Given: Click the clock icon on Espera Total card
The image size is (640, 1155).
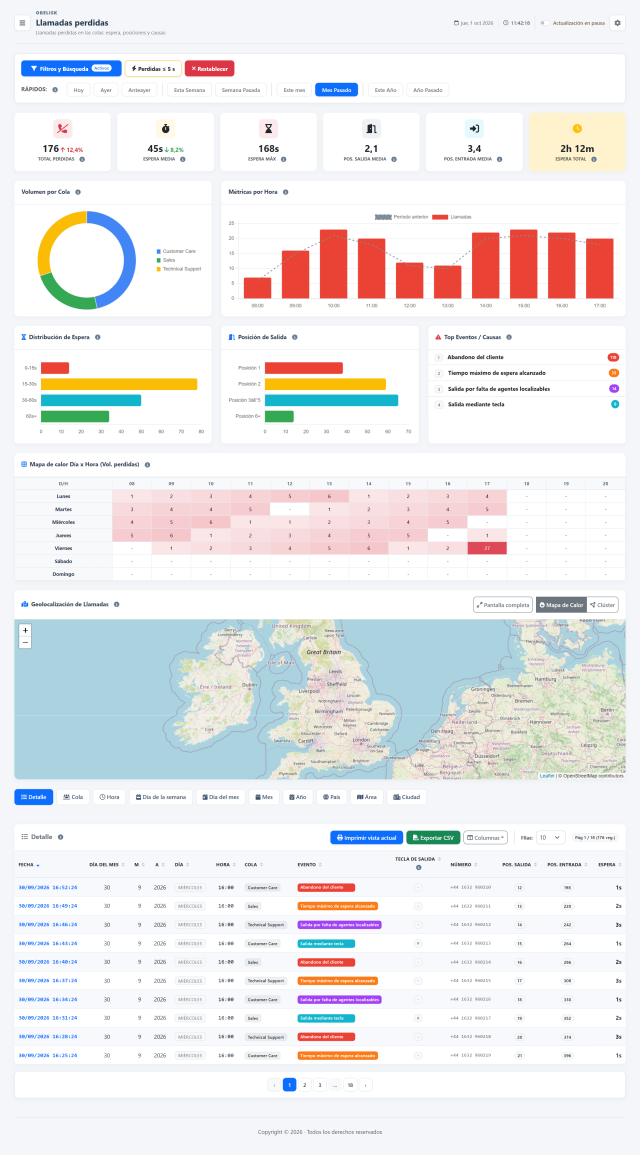Looking at the screenshot, I should pos(577,128).
